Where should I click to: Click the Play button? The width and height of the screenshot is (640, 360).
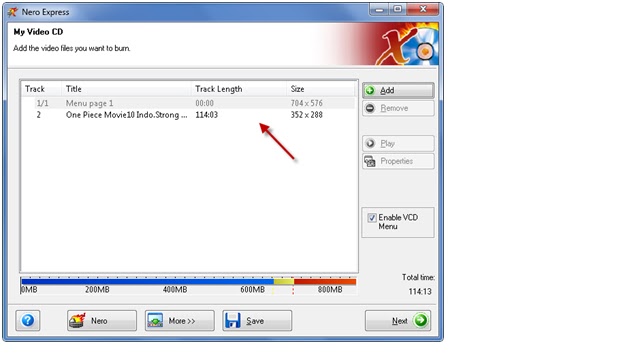pyautogui.click(x=398, y=143)
